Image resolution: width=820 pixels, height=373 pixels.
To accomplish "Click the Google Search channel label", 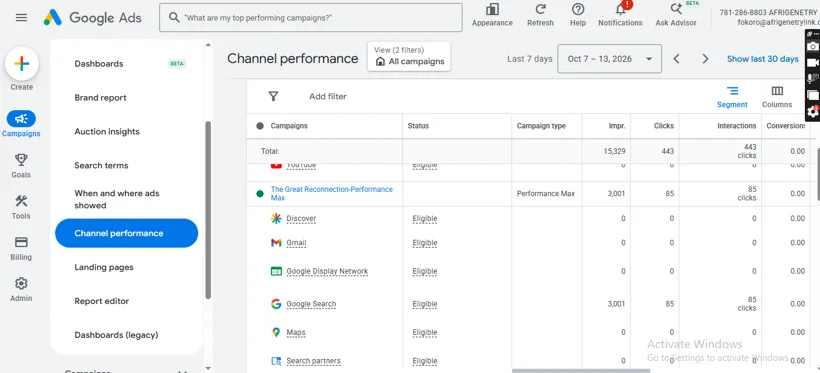I will [x=311, y=304].
